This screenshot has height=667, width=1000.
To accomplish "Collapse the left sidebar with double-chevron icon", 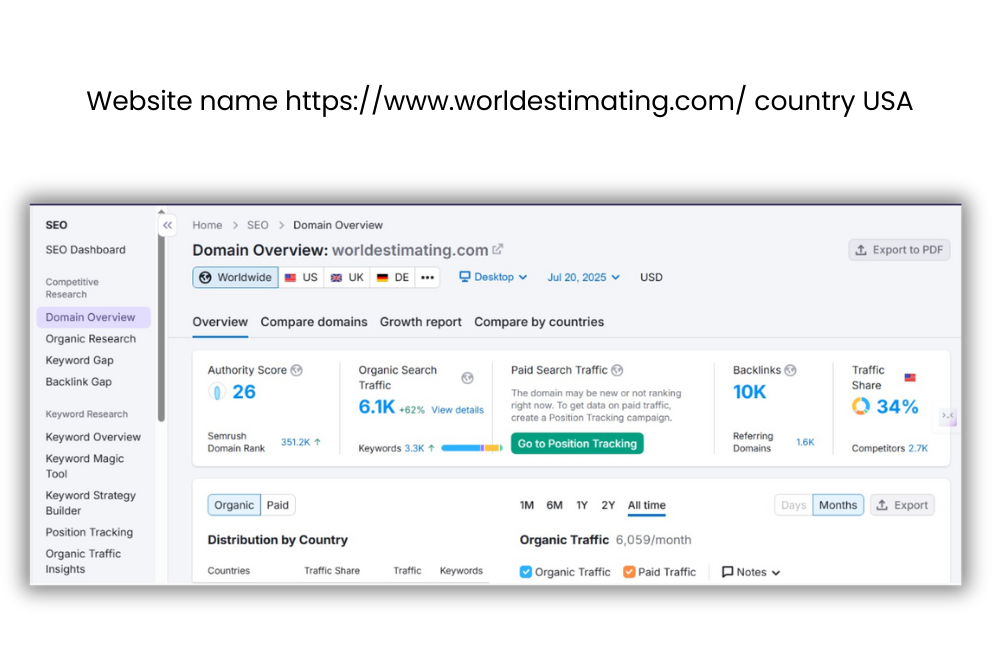I will (168, 226).
